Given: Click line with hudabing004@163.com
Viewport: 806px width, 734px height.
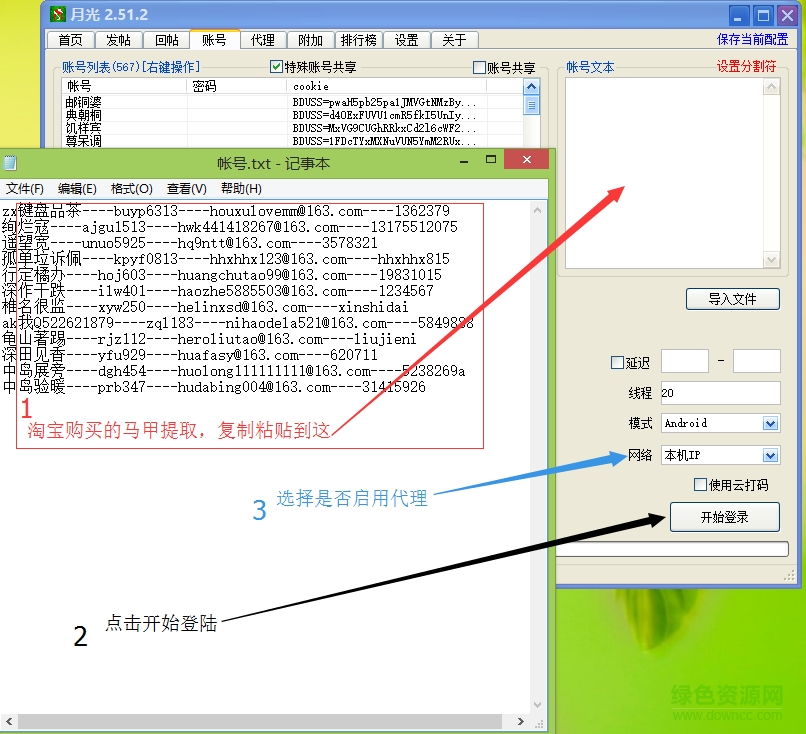Looking at the screenshot, I should point(214,387).
